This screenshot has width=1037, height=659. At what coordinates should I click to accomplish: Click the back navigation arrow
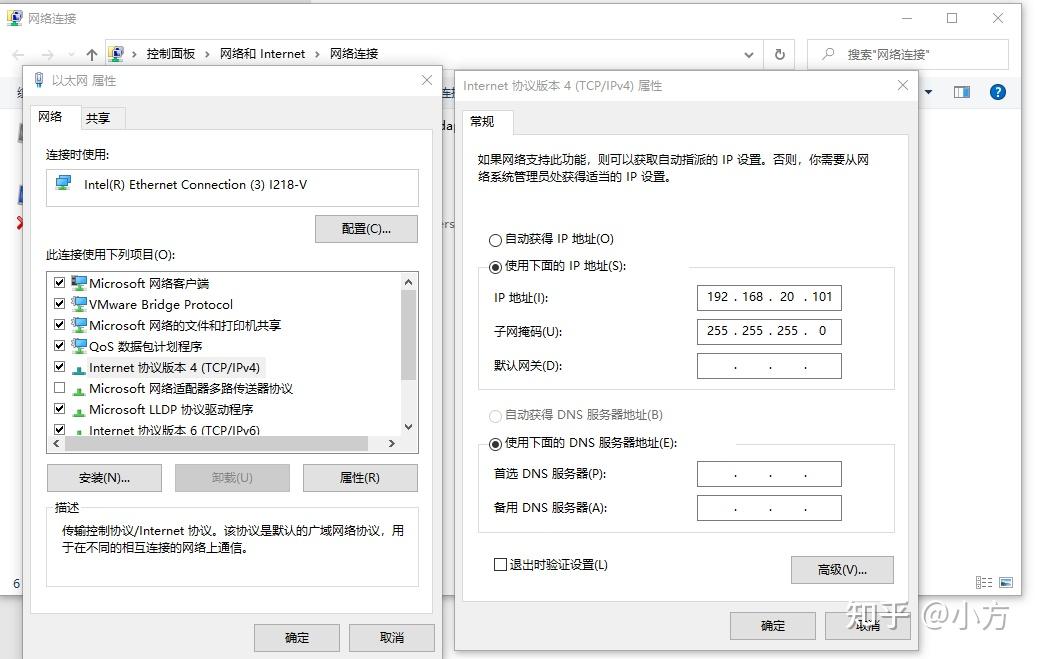(x=17, y=54)
